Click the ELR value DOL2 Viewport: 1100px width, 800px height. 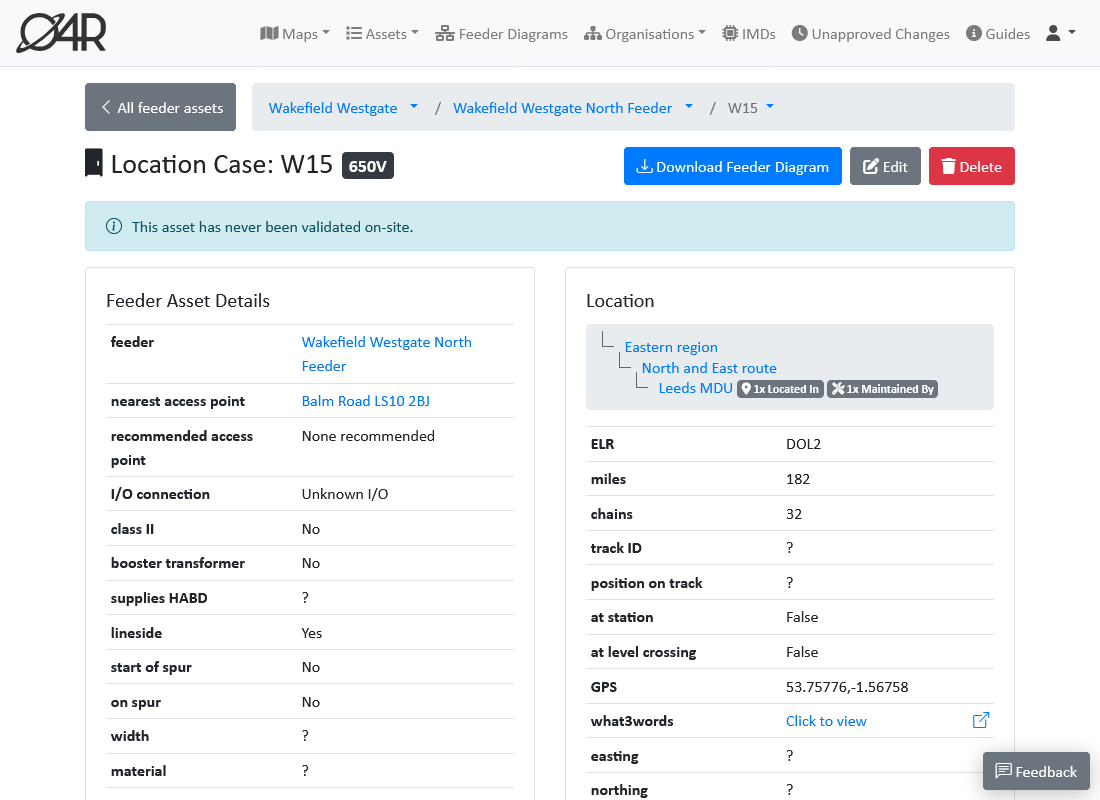803,444
